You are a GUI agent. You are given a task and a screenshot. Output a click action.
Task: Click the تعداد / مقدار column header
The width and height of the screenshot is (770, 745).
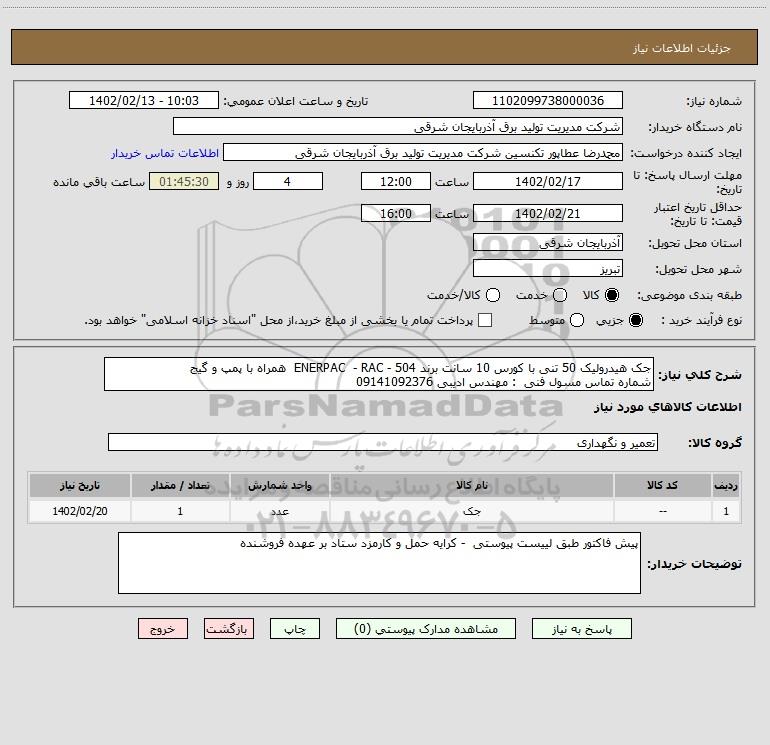tap(180, 486)
